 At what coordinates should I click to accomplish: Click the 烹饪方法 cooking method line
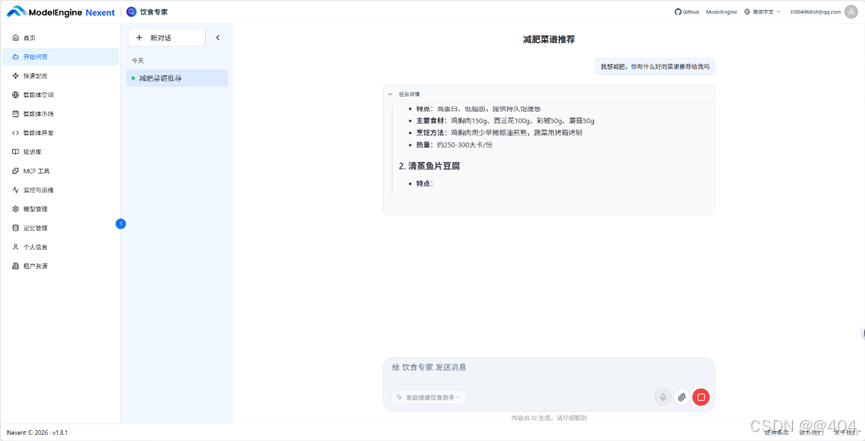pos(499,132)
